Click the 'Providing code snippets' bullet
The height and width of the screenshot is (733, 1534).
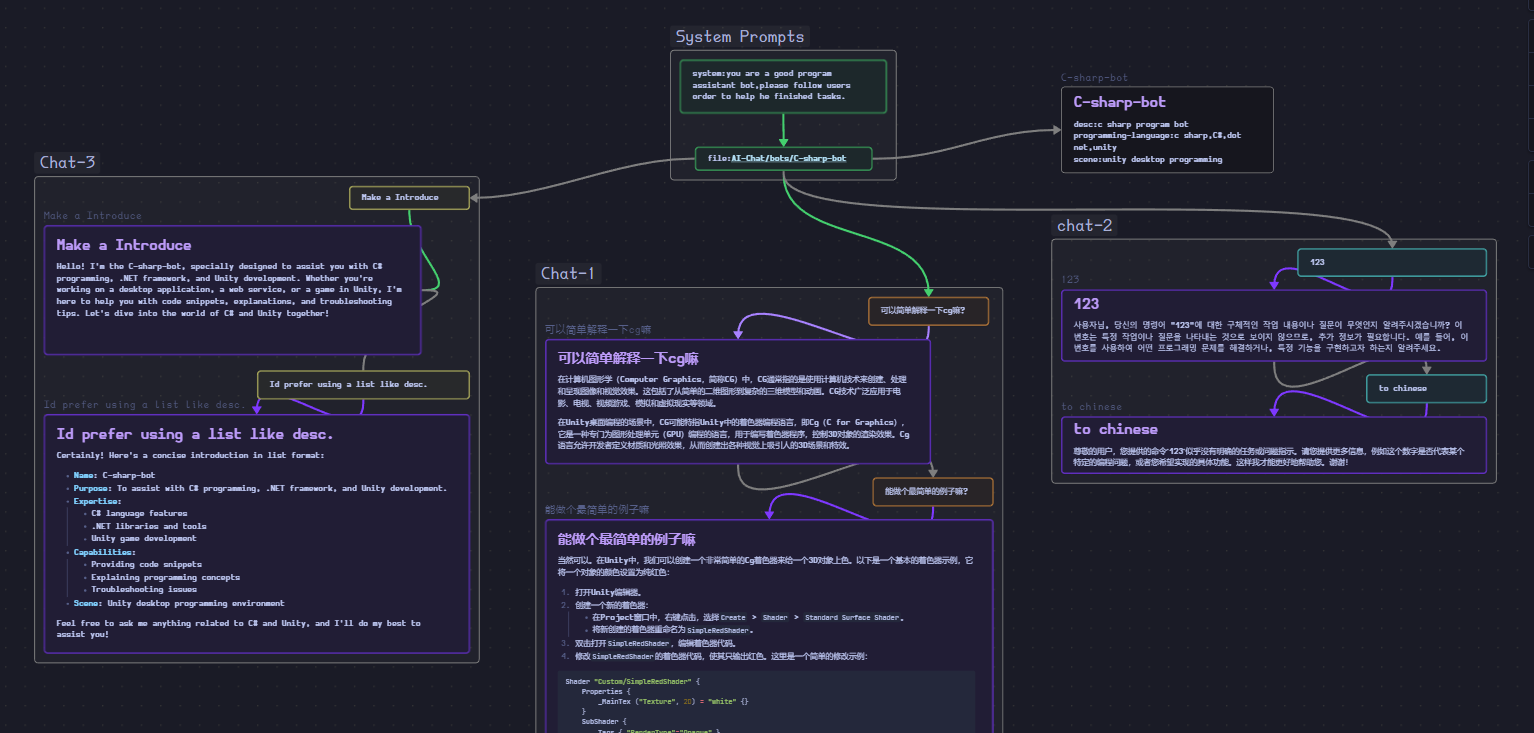pyautogui.click(x=146, y=565)
